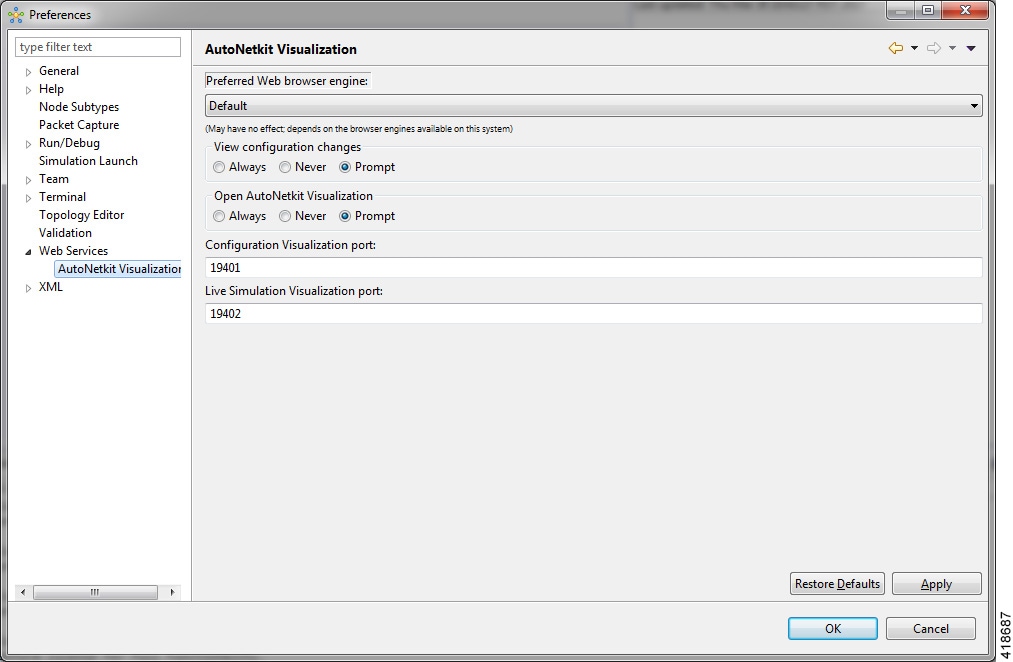The height and width of the screenshot is (662, 1013).
Task: Open the back history dropdown arrow
Action: tap(914, 48)
